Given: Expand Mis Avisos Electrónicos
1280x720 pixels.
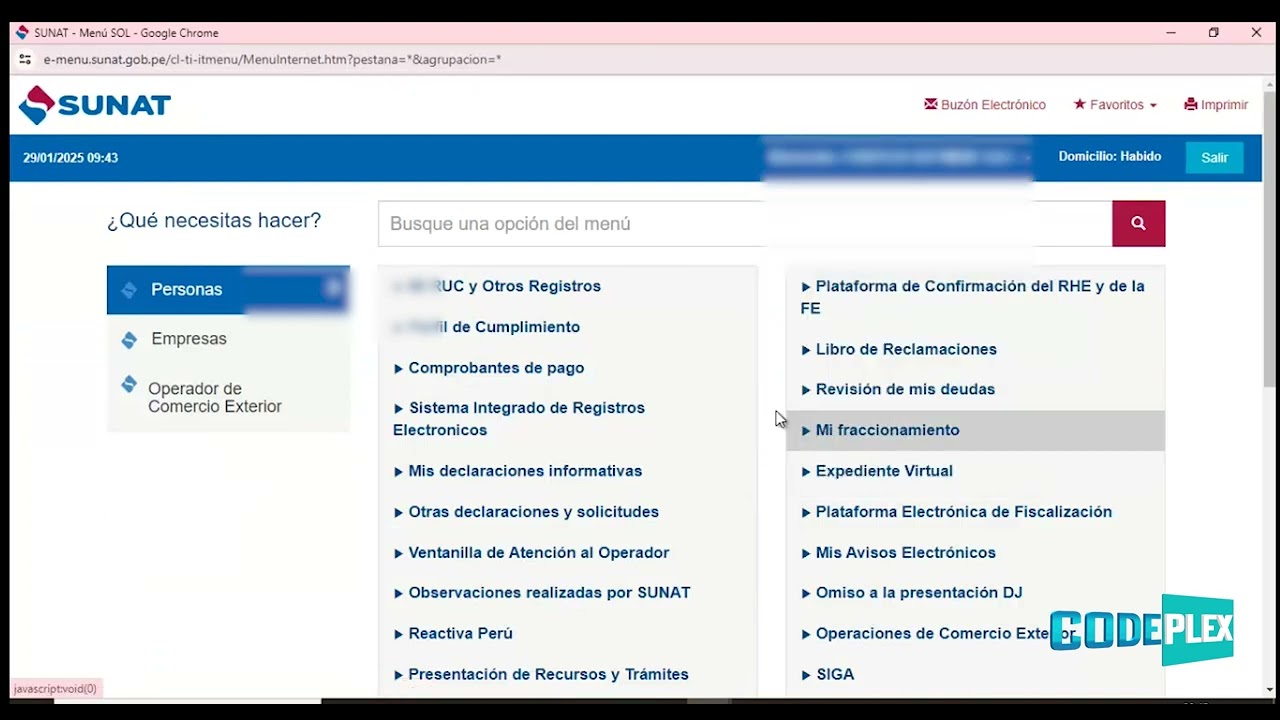Looking at the screenshot, I should [x=899, y=553].
